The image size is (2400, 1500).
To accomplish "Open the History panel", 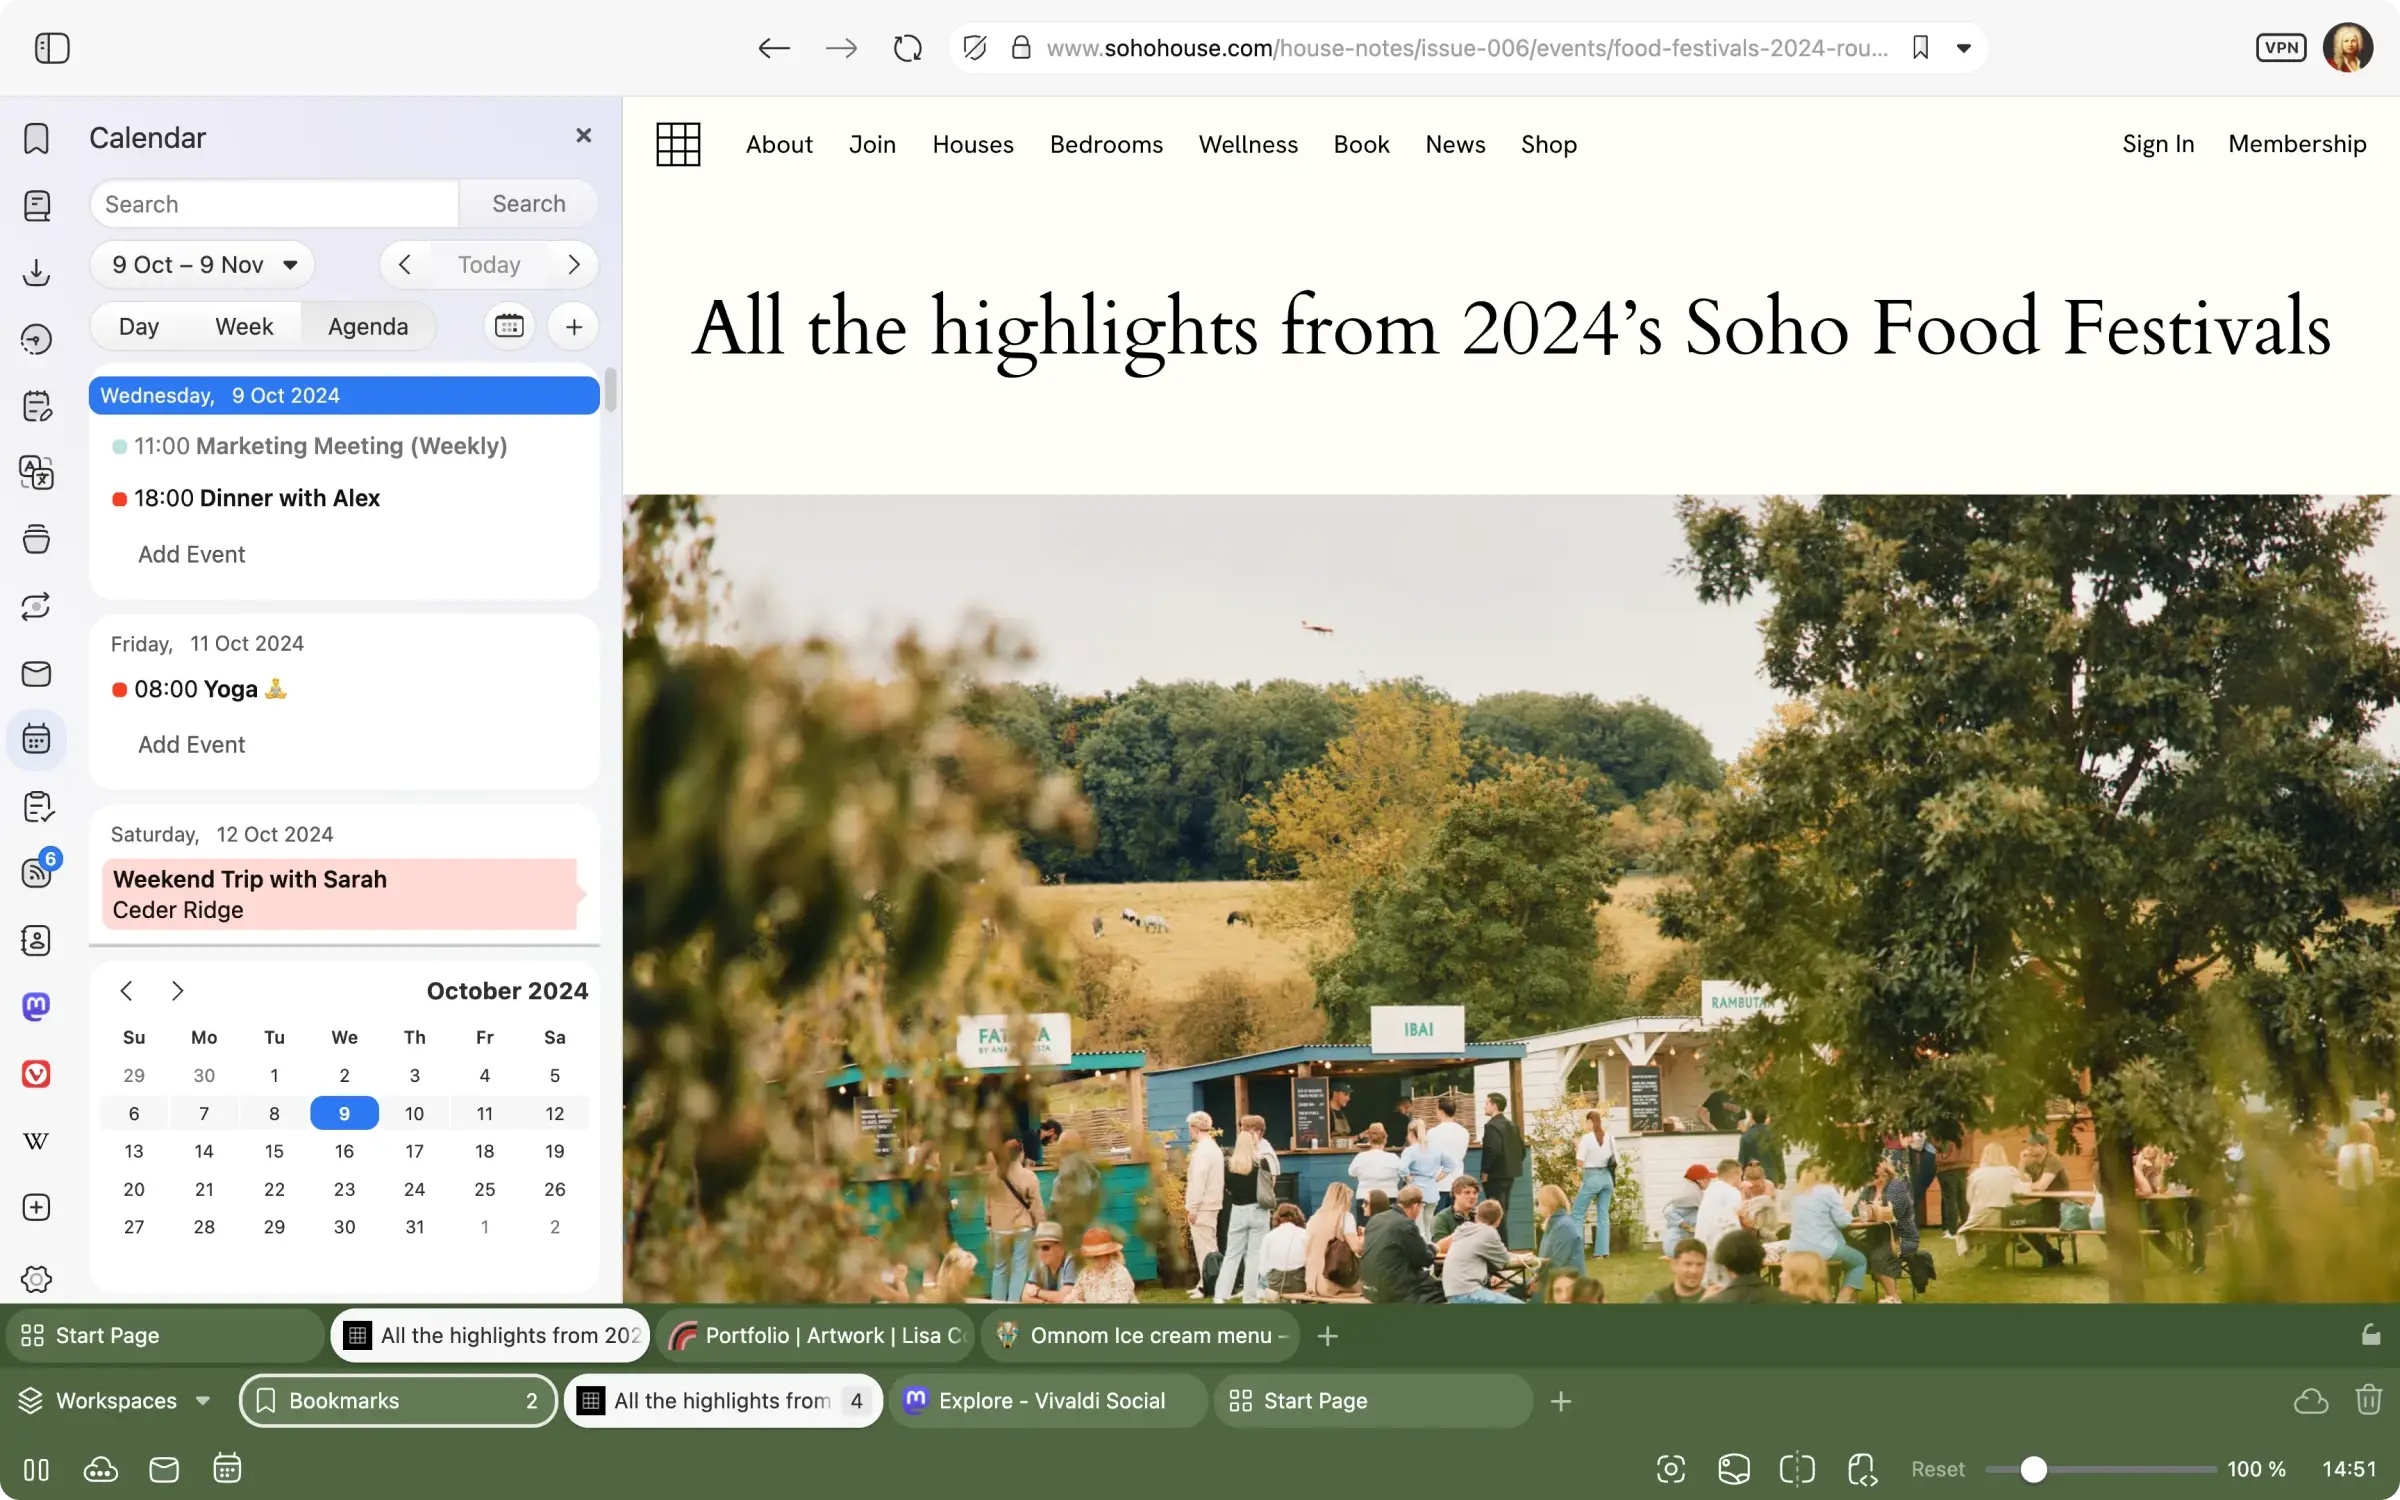I will point(37,339).
